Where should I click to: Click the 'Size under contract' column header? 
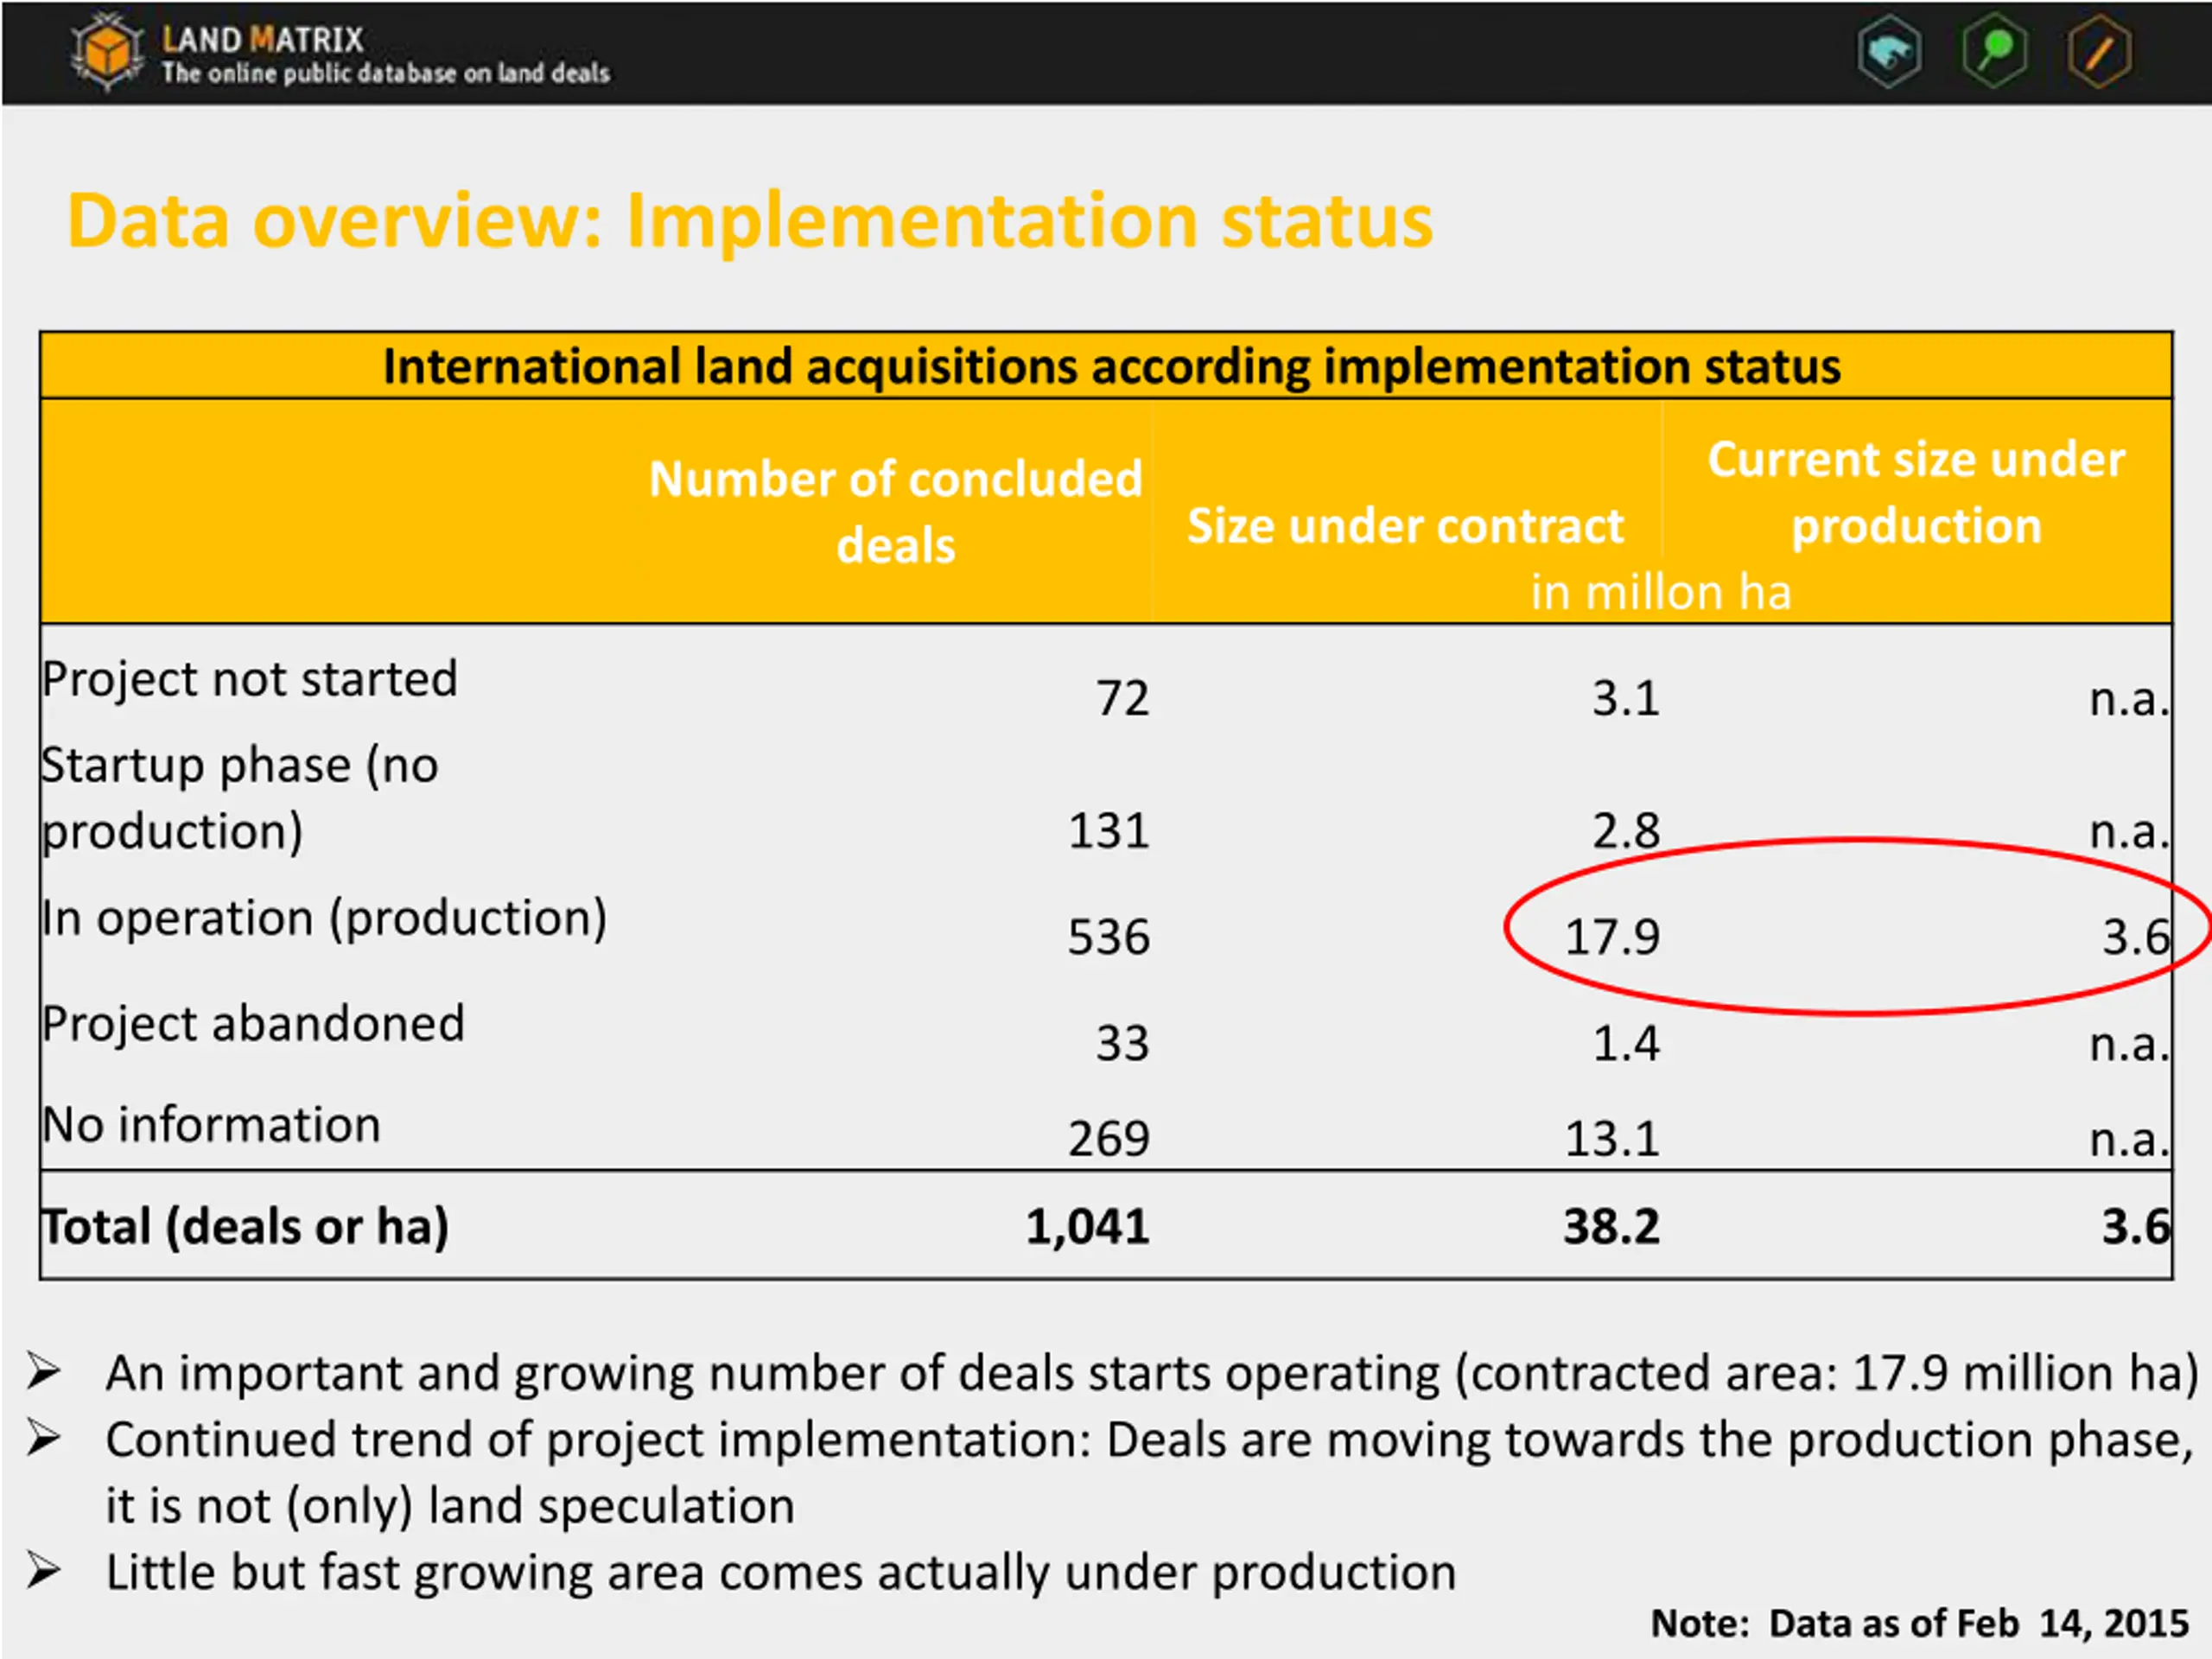[x=1405, y=526]
